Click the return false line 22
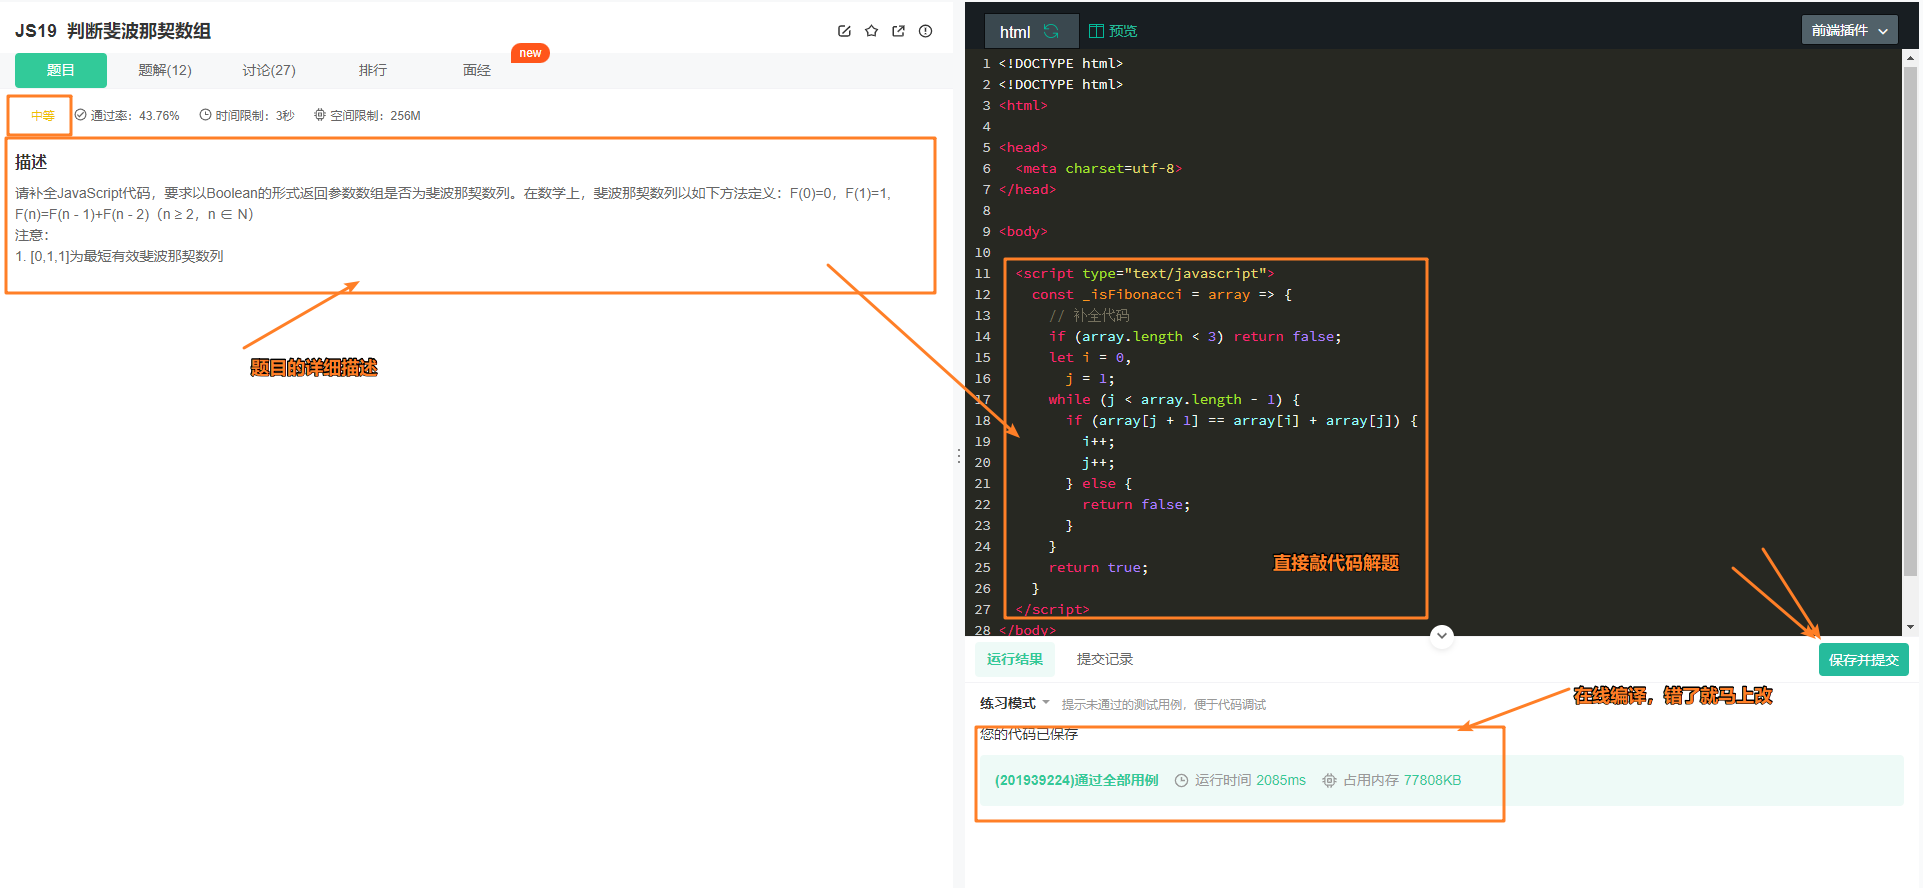The width and height of the screenshot is (1923, 888). (x=1136, y=504)
